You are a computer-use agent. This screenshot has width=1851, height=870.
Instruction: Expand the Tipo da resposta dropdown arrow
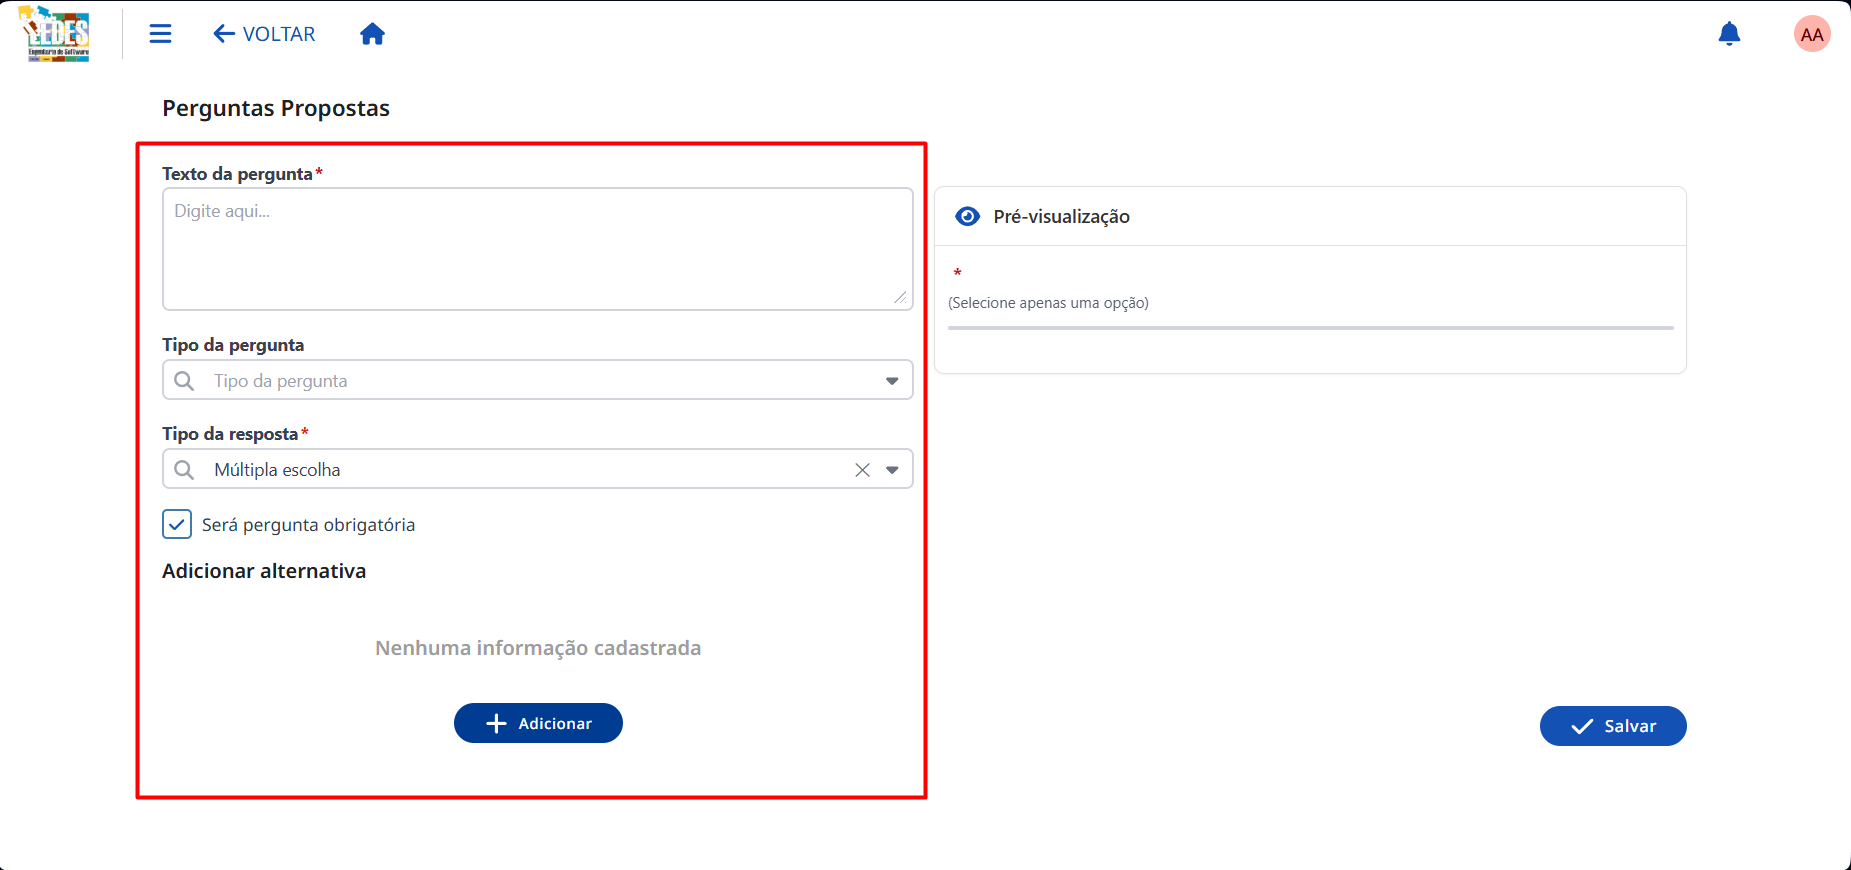coord(892,470)
